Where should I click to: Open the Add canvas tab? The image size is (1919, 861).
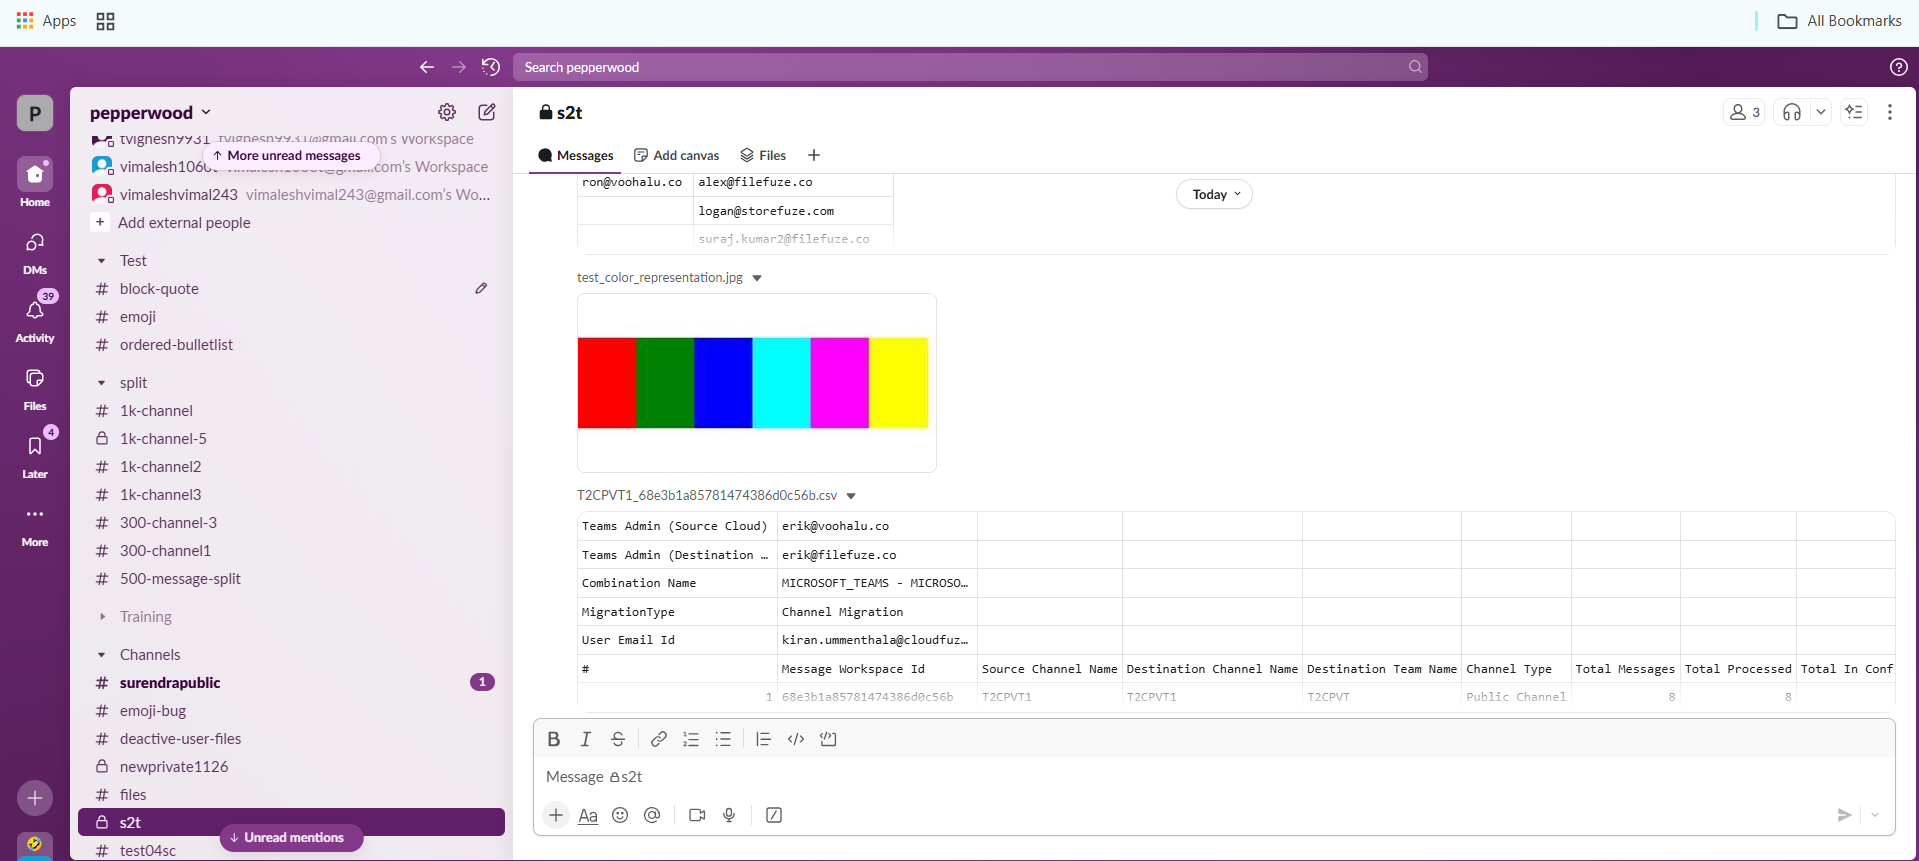click(x=677, y=155)
